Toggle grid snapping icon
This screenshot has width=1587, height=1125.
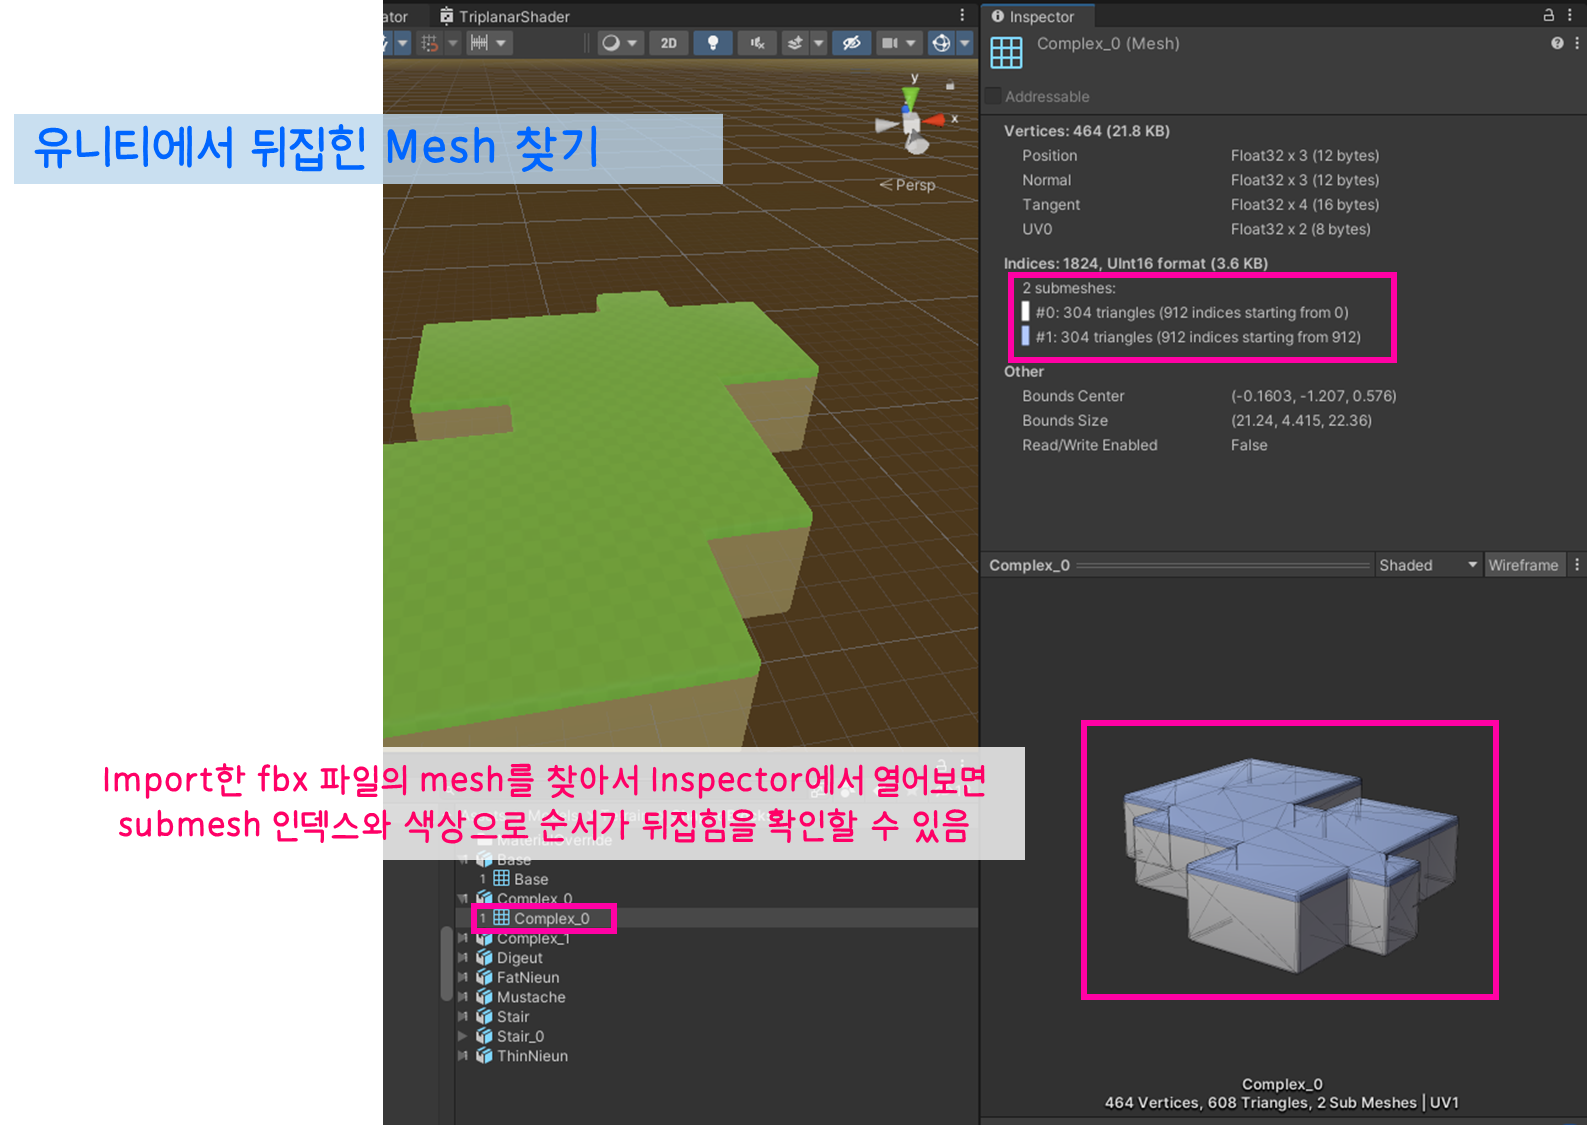pos(430,43)
